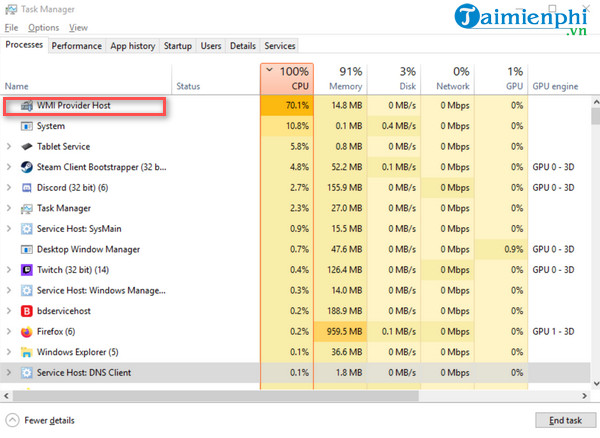Click the 959.5 MB memory cell
600x438 pixels.
point(341,332)
